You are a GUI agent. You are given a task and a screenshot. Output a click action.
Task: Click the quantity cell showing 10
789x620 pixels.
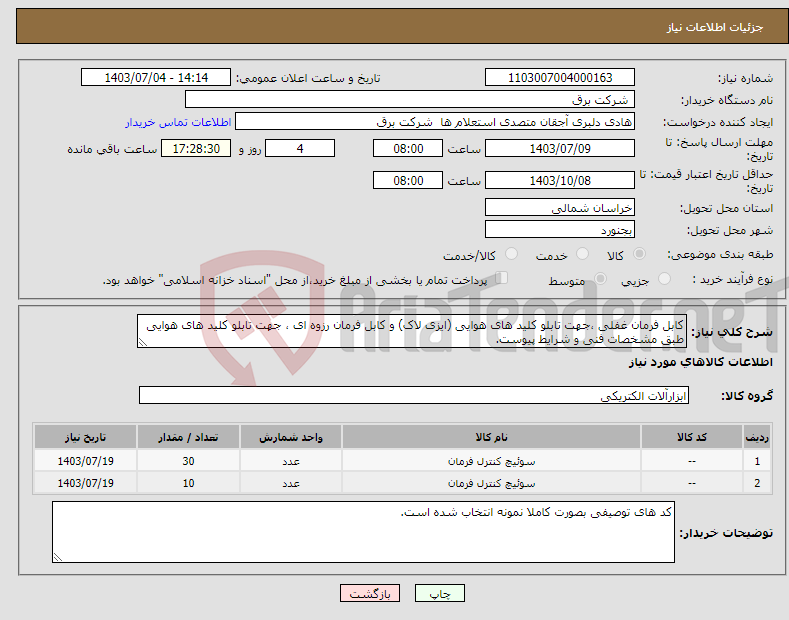point(188,483)
